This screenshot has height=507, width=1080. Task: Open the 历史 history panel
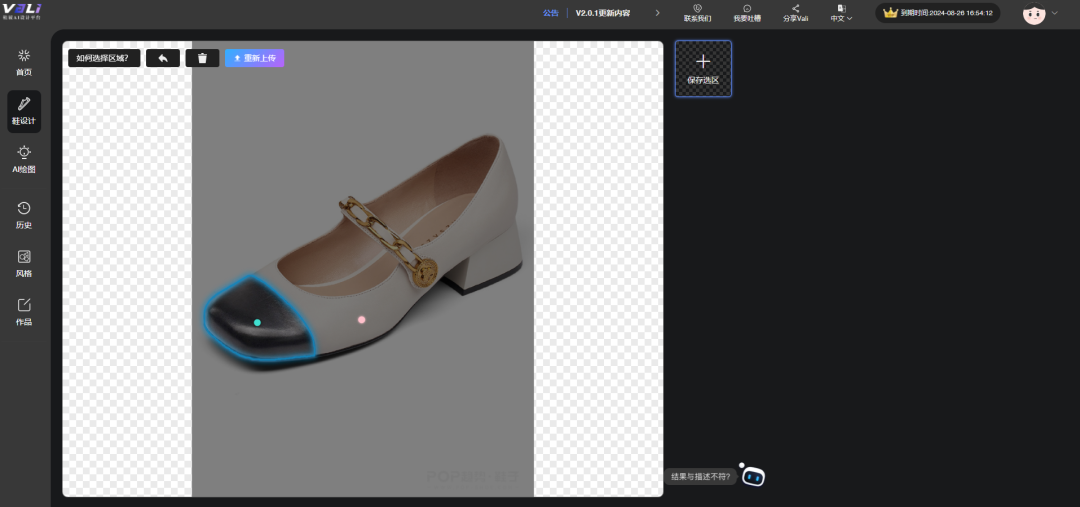click(24, 214)
